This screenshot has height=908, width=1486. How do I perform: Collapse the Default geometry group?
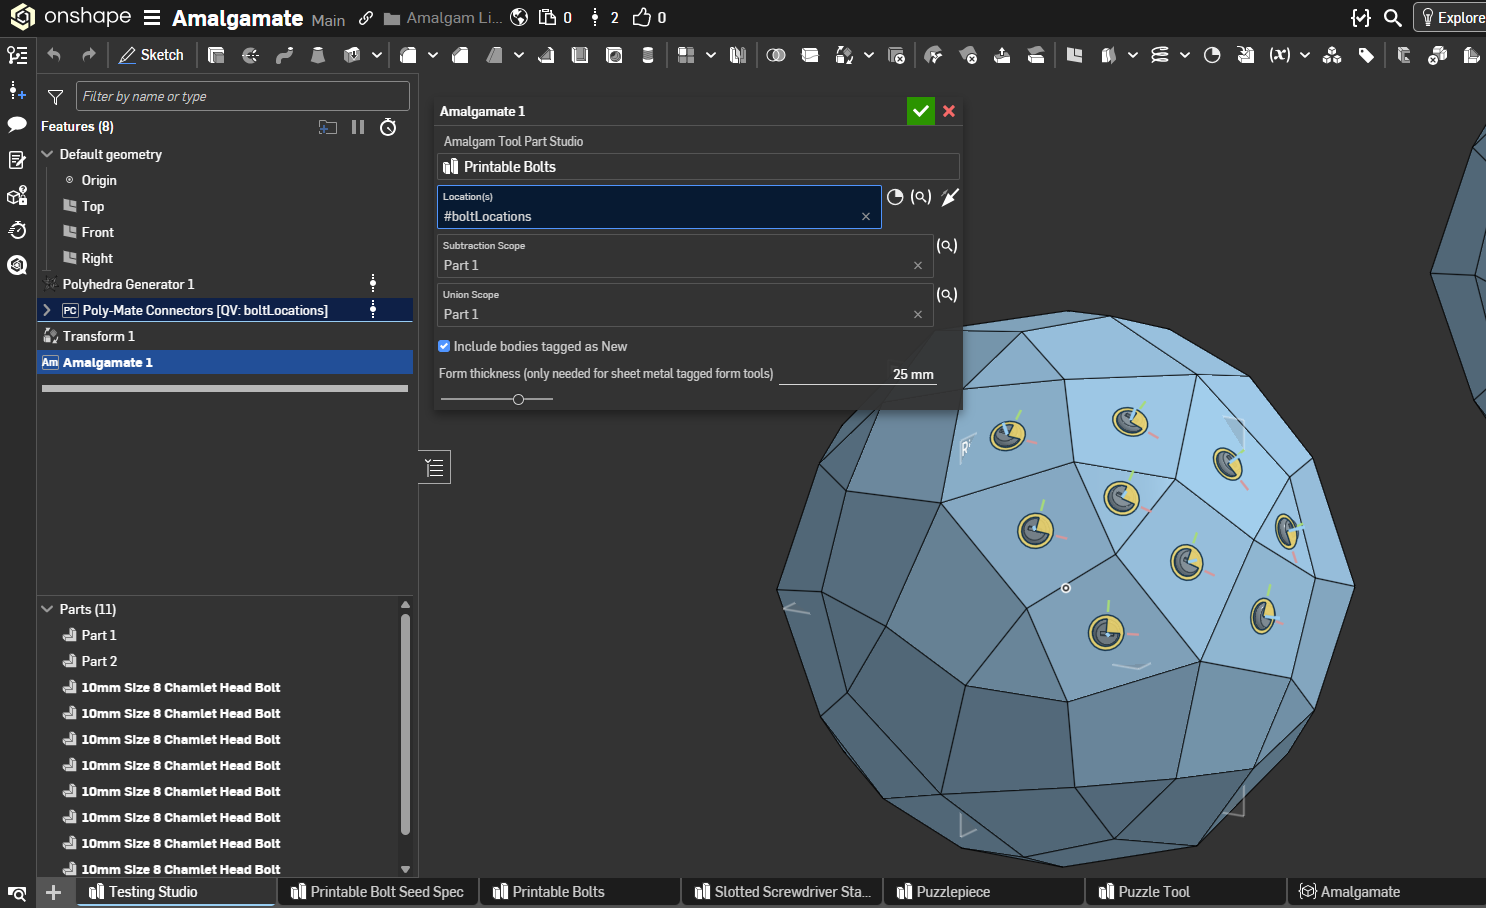[47, 154]
